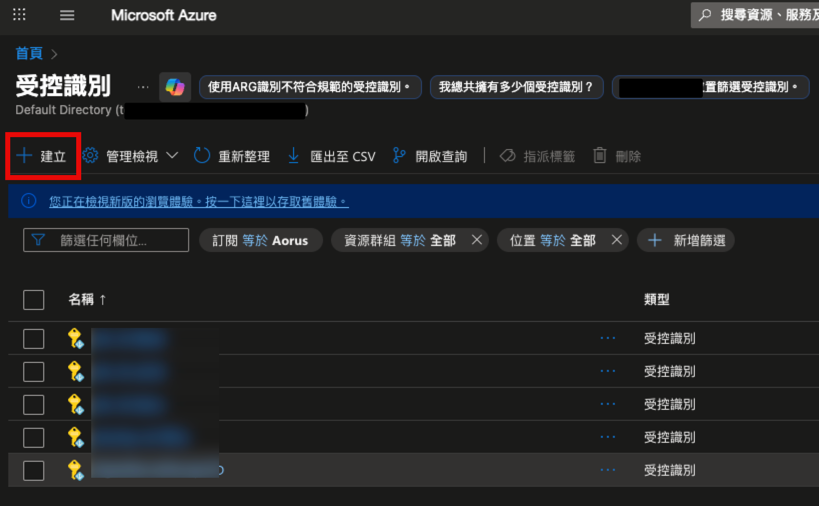The width and height of the screenshot is (819, 506).
Task: Select the last managed identity row checkbox
Action: [x=34, y=470]
